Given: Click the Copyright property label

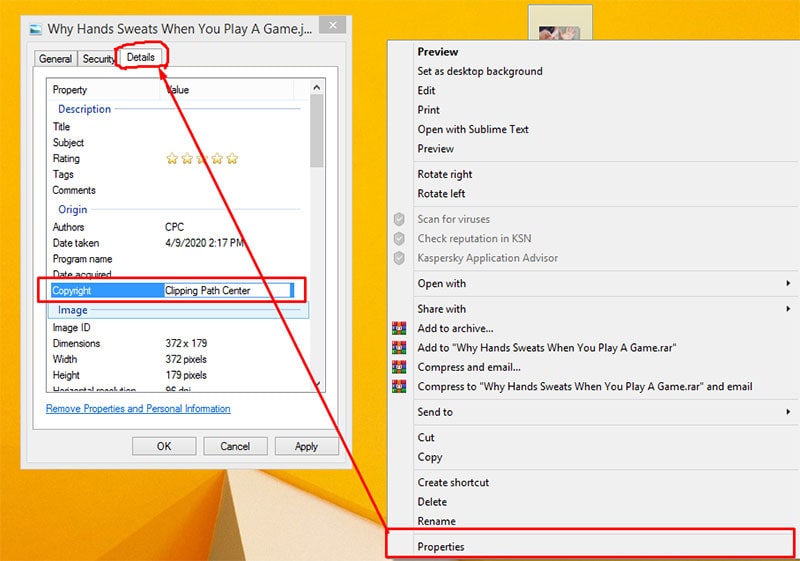Looking at the screenshot, I should coord(72,290).
